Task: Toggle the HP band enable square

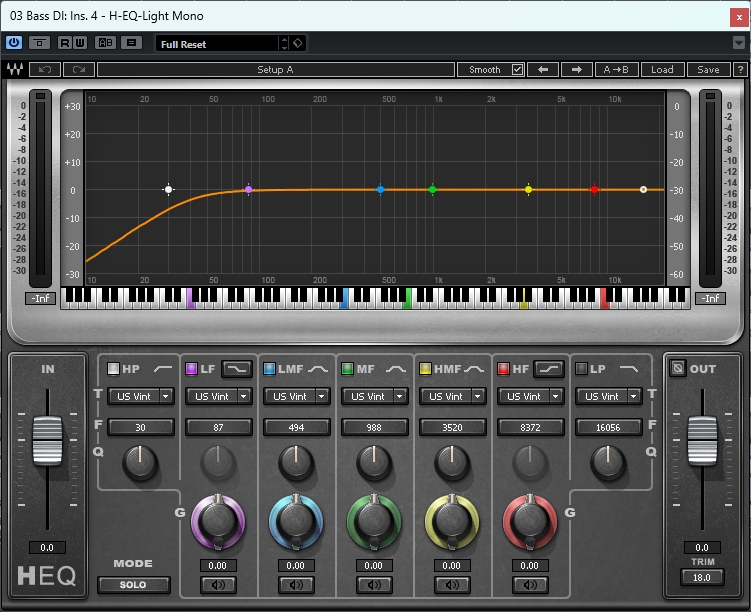Action: click(113, 369)
